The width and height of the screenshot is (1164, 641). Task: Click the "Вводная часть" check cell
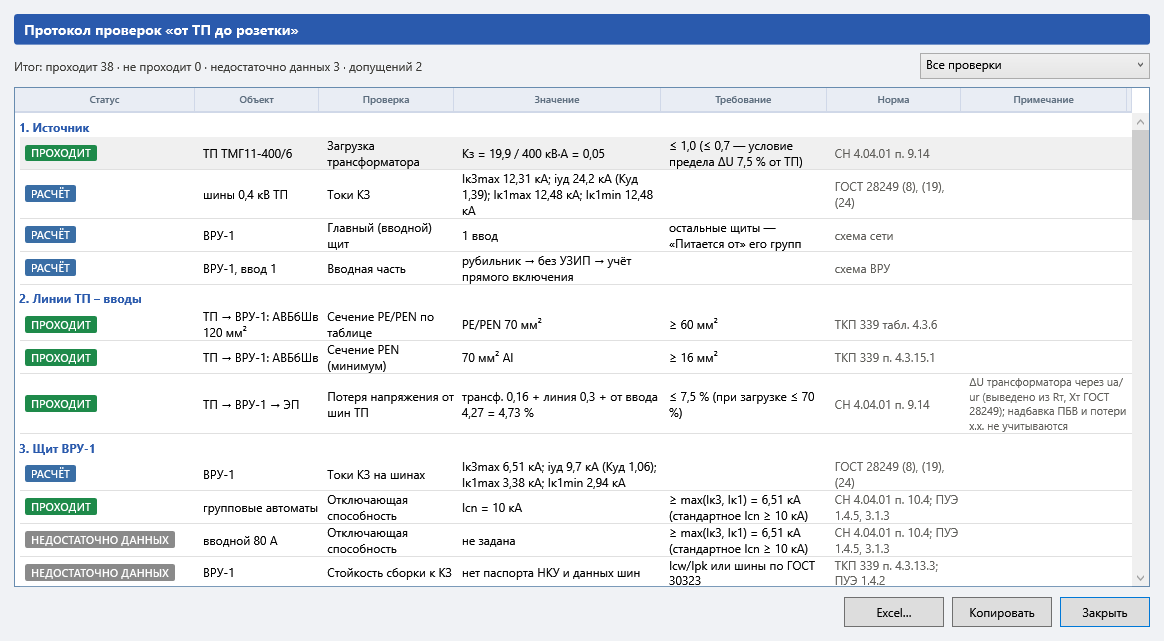(367, 269)
